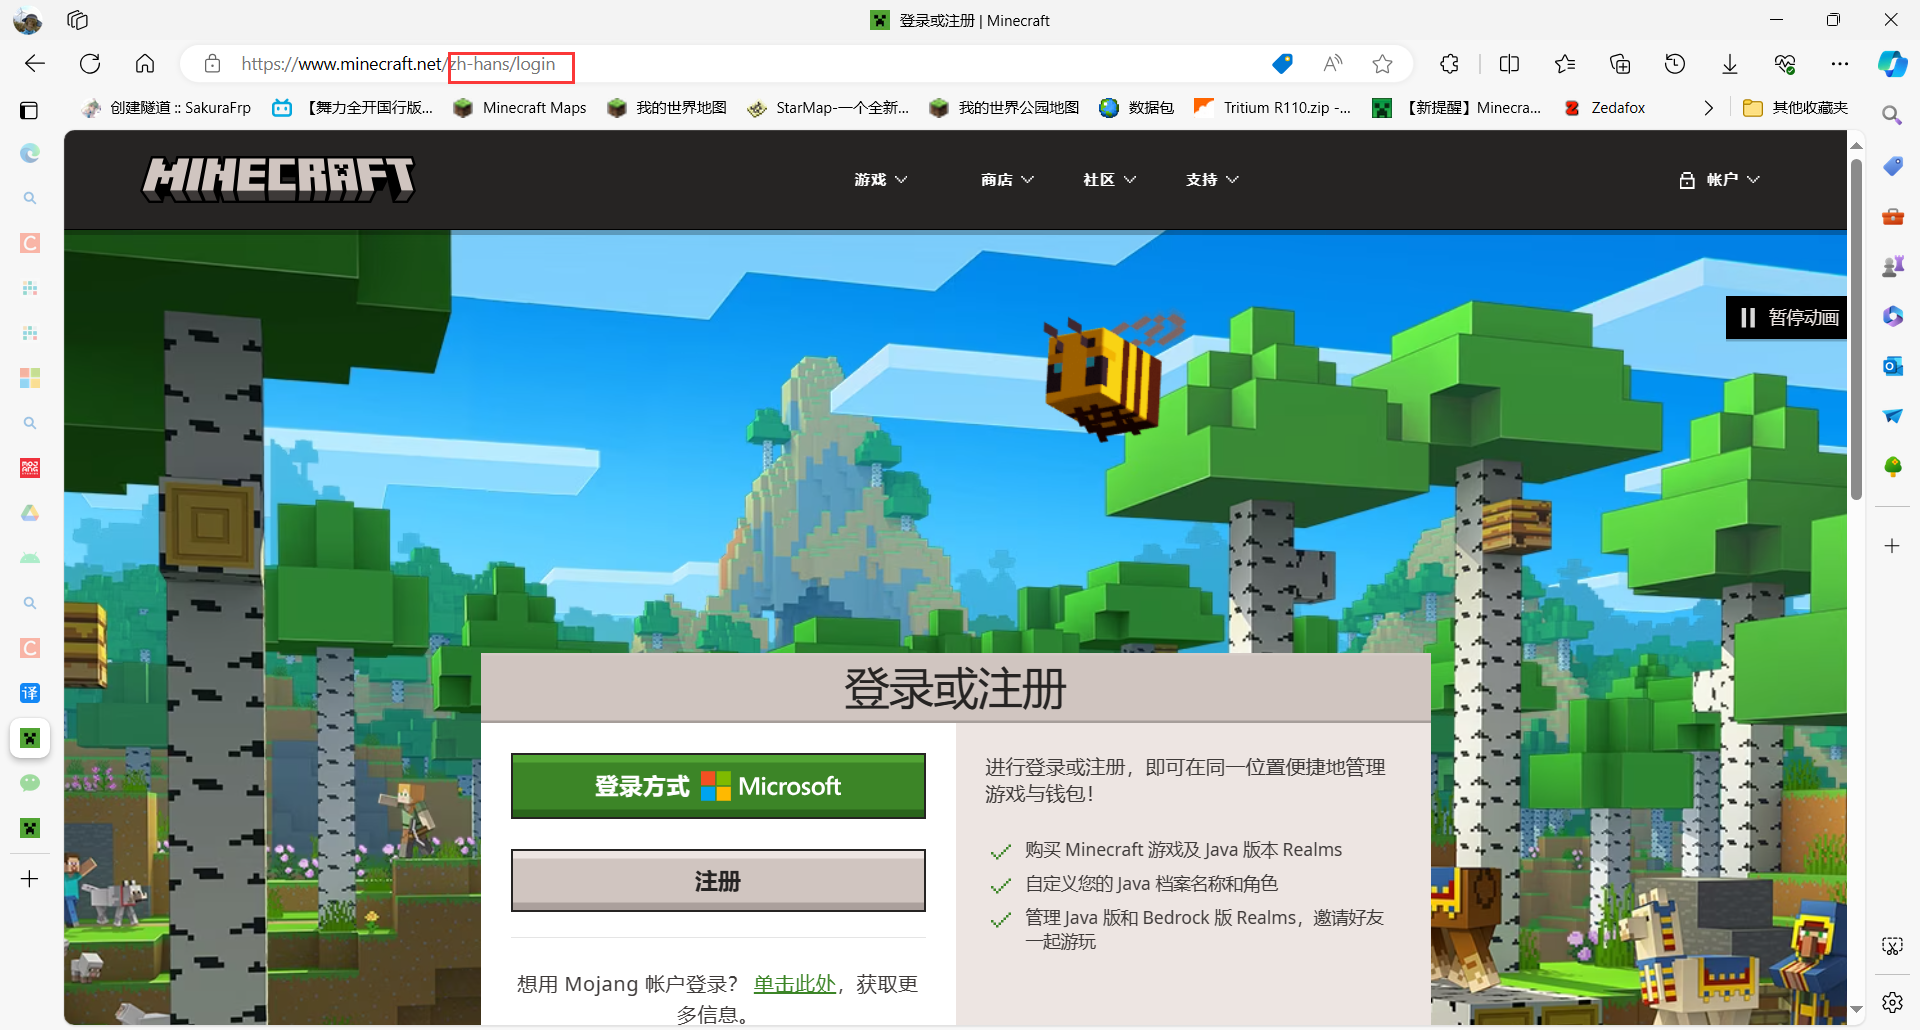
Task: Launch Copilot from the toolbar
Action: click(x=1892, y=64)
